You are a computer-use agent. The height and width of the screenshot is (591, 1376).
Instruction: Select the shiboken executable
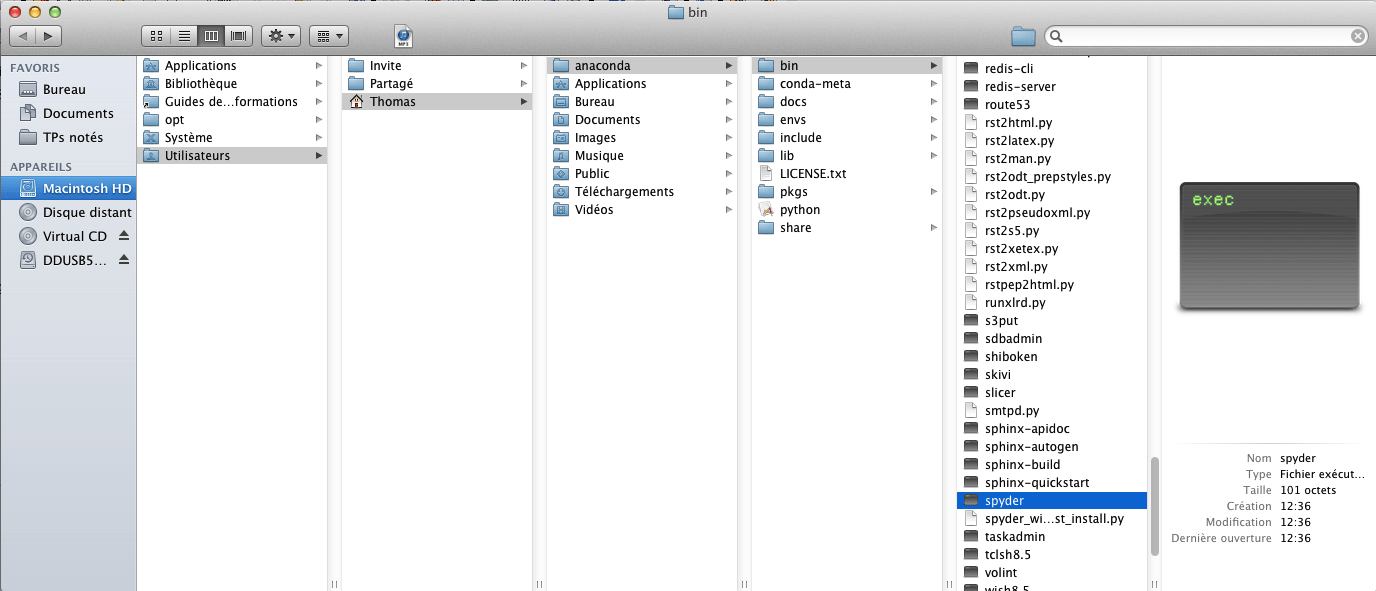tap(1052, 357)
